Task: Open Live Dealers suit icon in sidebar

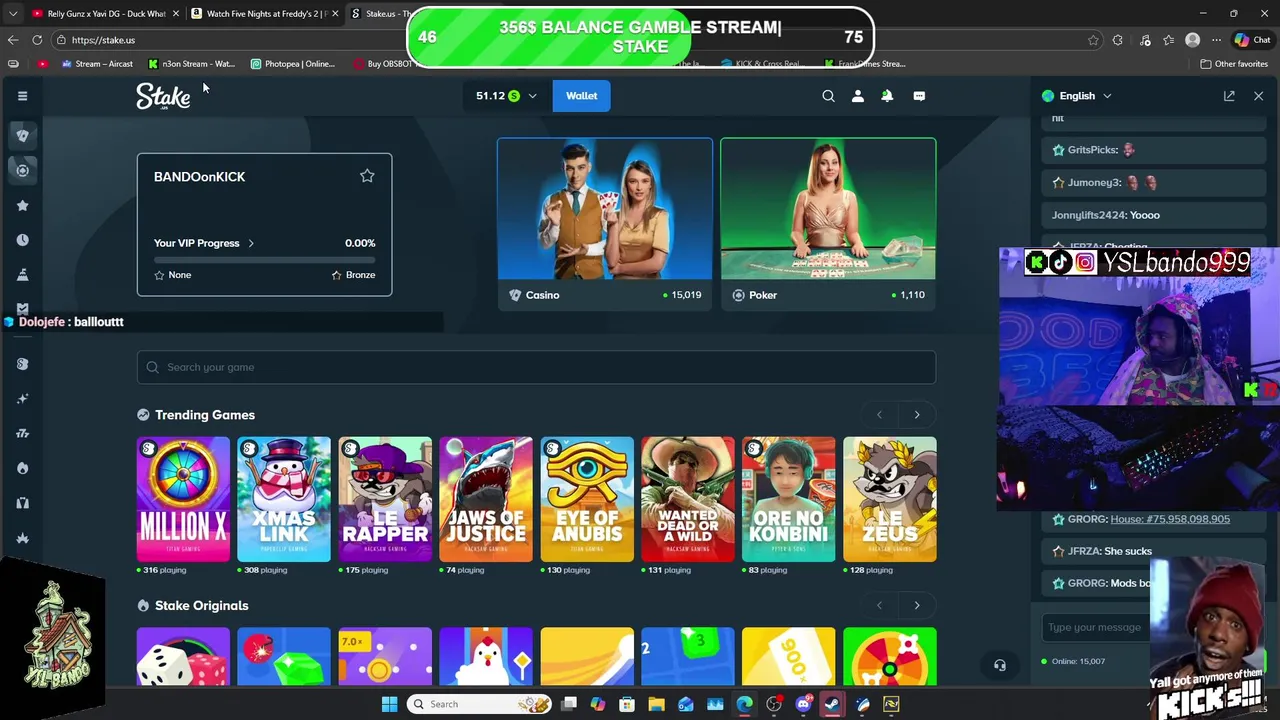Action: click(22, 503)
